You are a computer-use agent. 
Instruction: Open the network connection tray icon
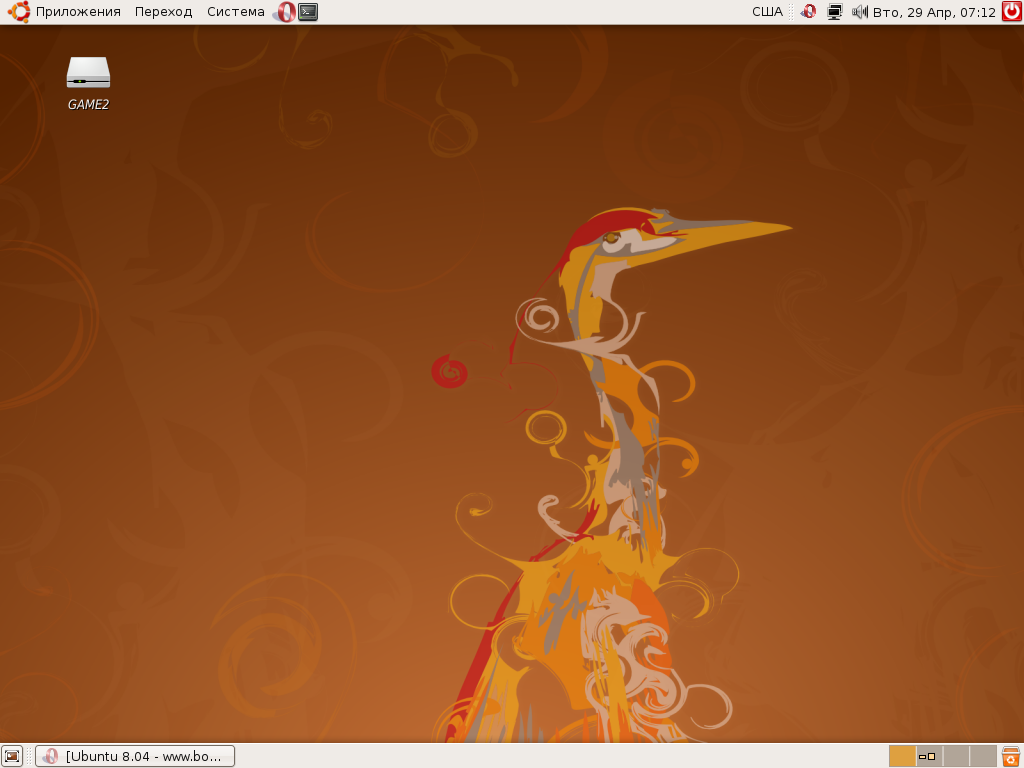coord(835,12)
